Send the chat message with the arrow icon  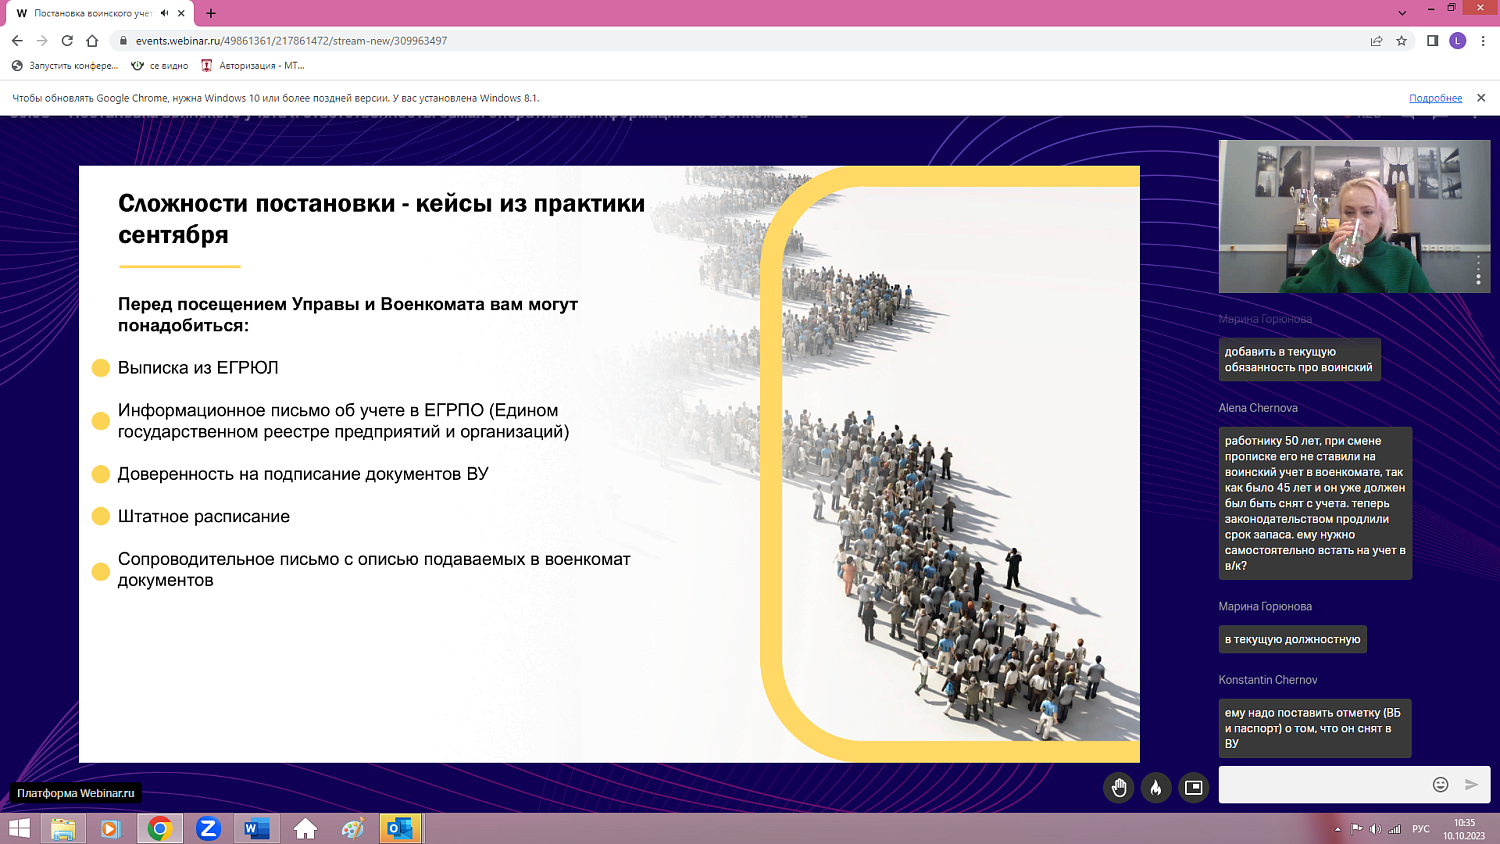tap(1471, 785)
